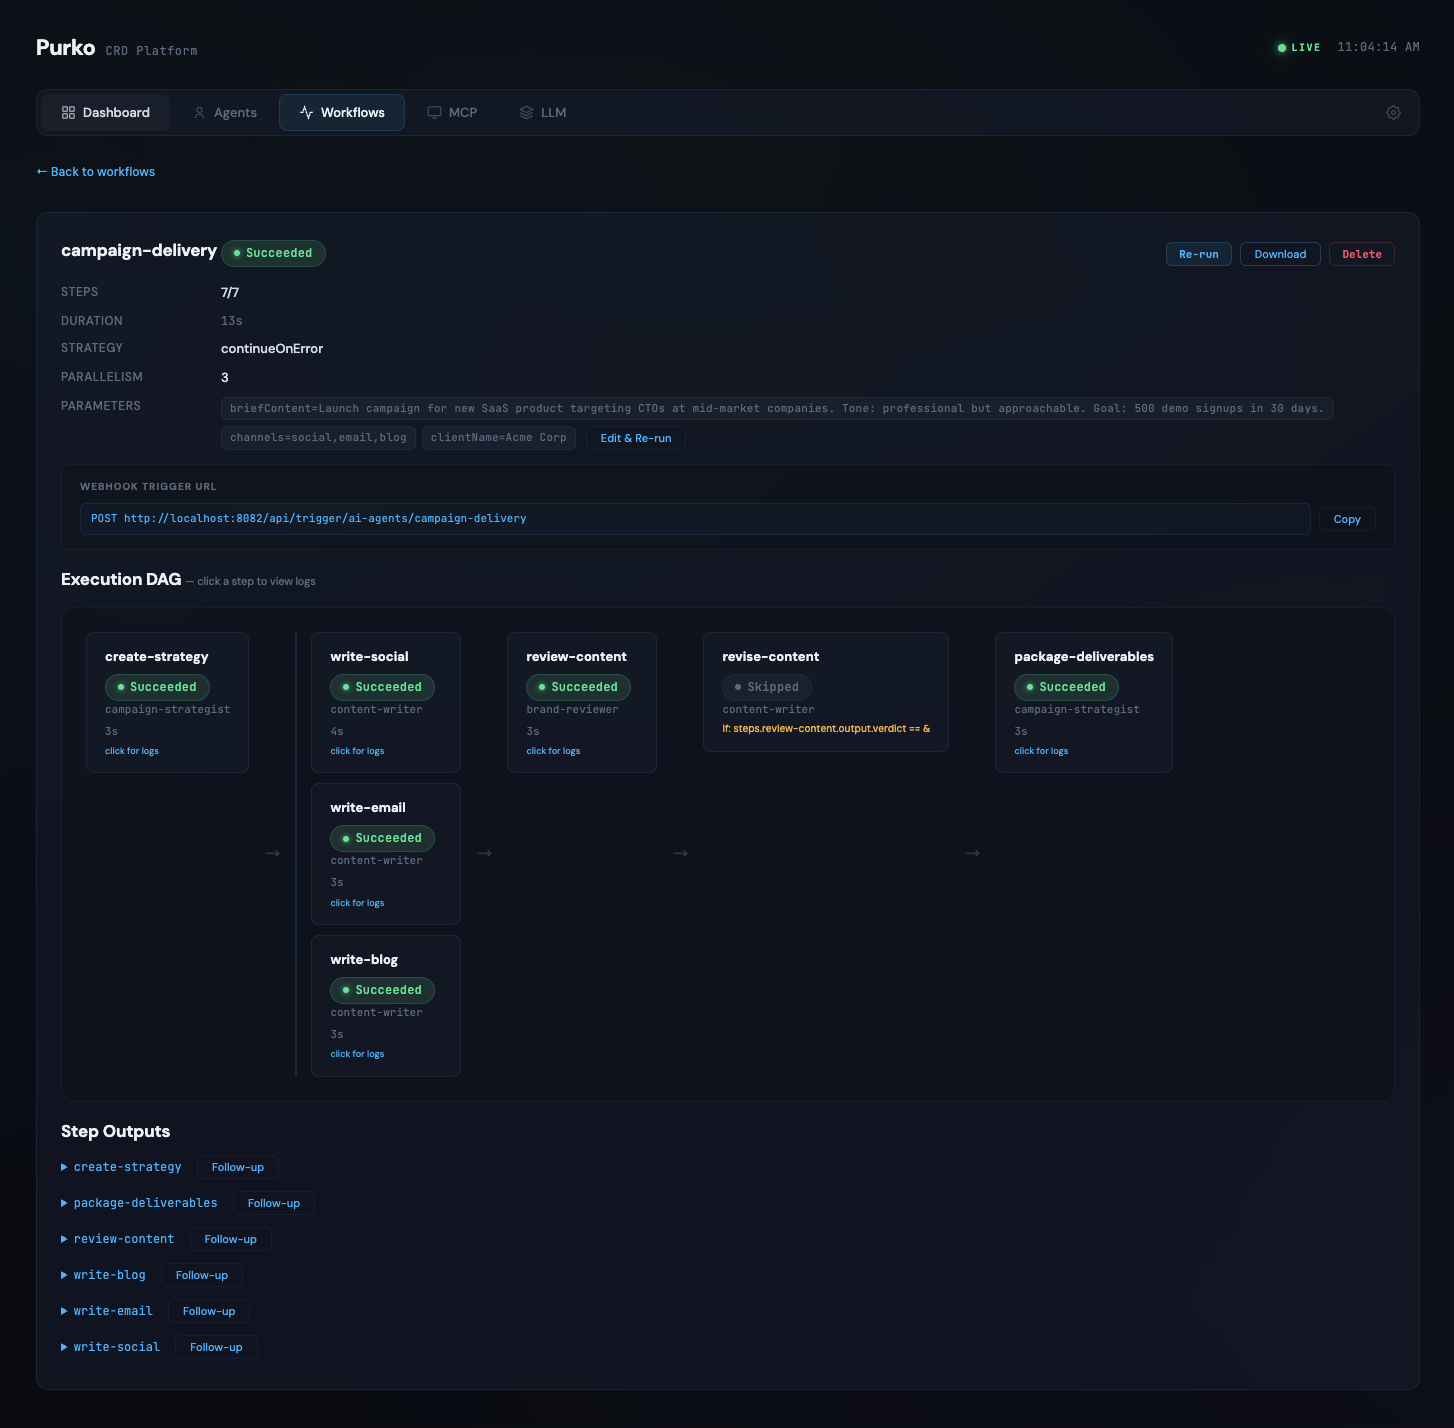The height and width of the screenshot is (1428, 1454).
Task: Click the continueOnError strategy value
Action: tap(272, 349)
